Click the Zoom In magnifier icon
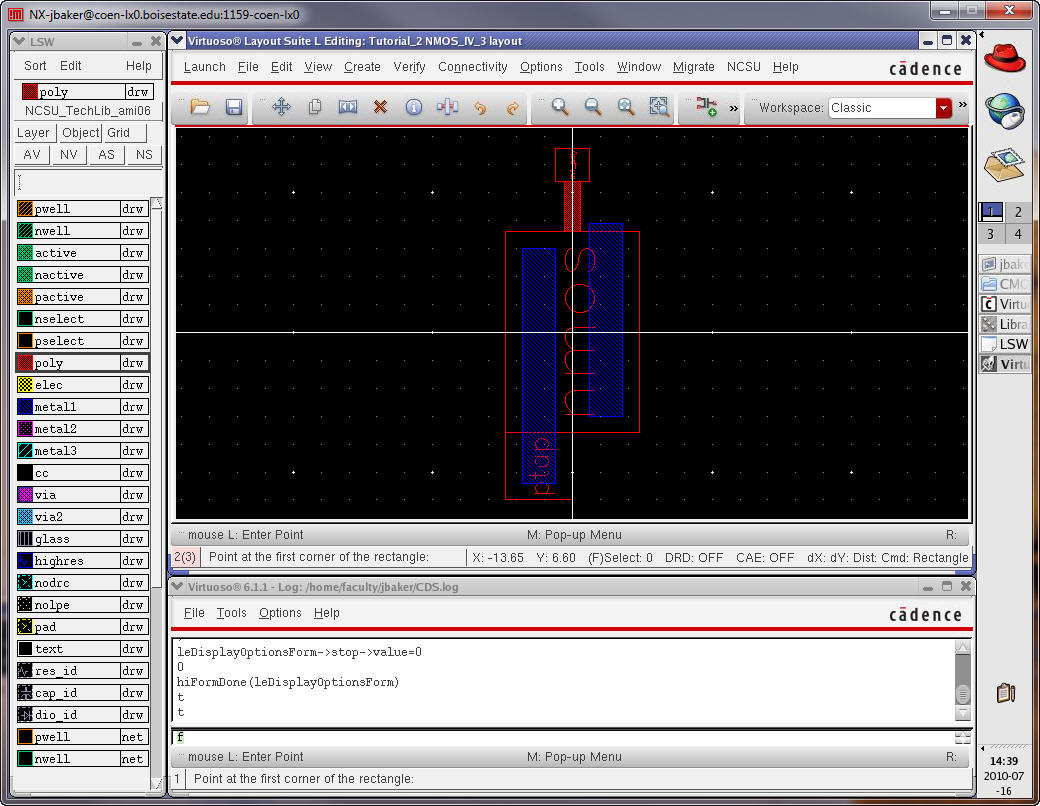 (x=560, y=107)
